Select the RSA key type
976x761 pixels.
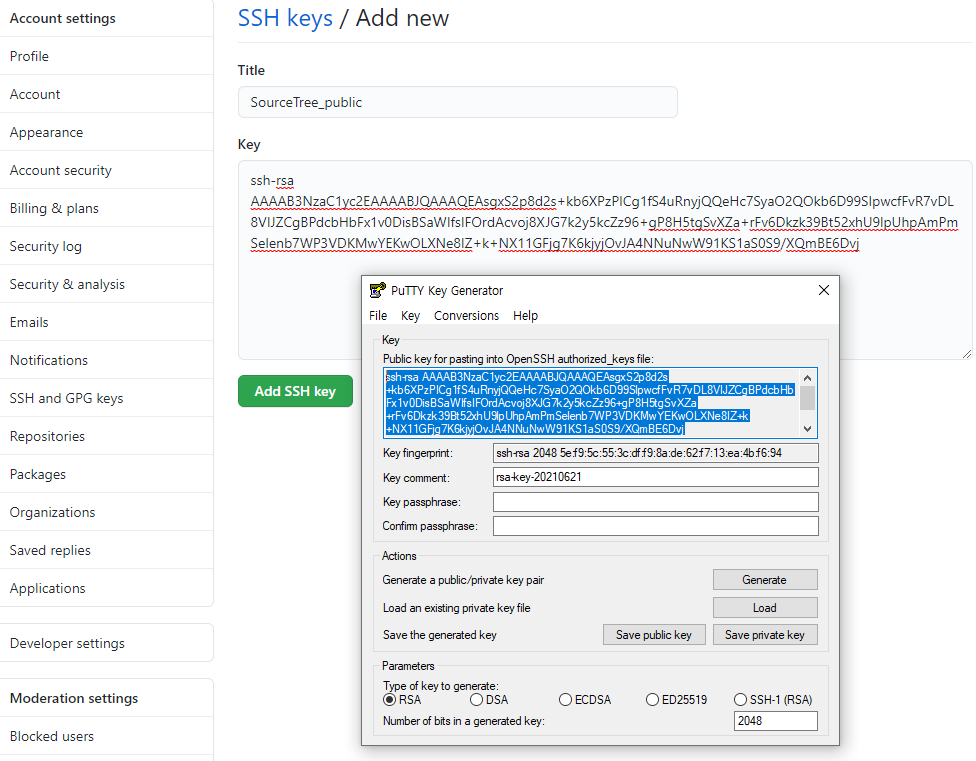(402, 700)
